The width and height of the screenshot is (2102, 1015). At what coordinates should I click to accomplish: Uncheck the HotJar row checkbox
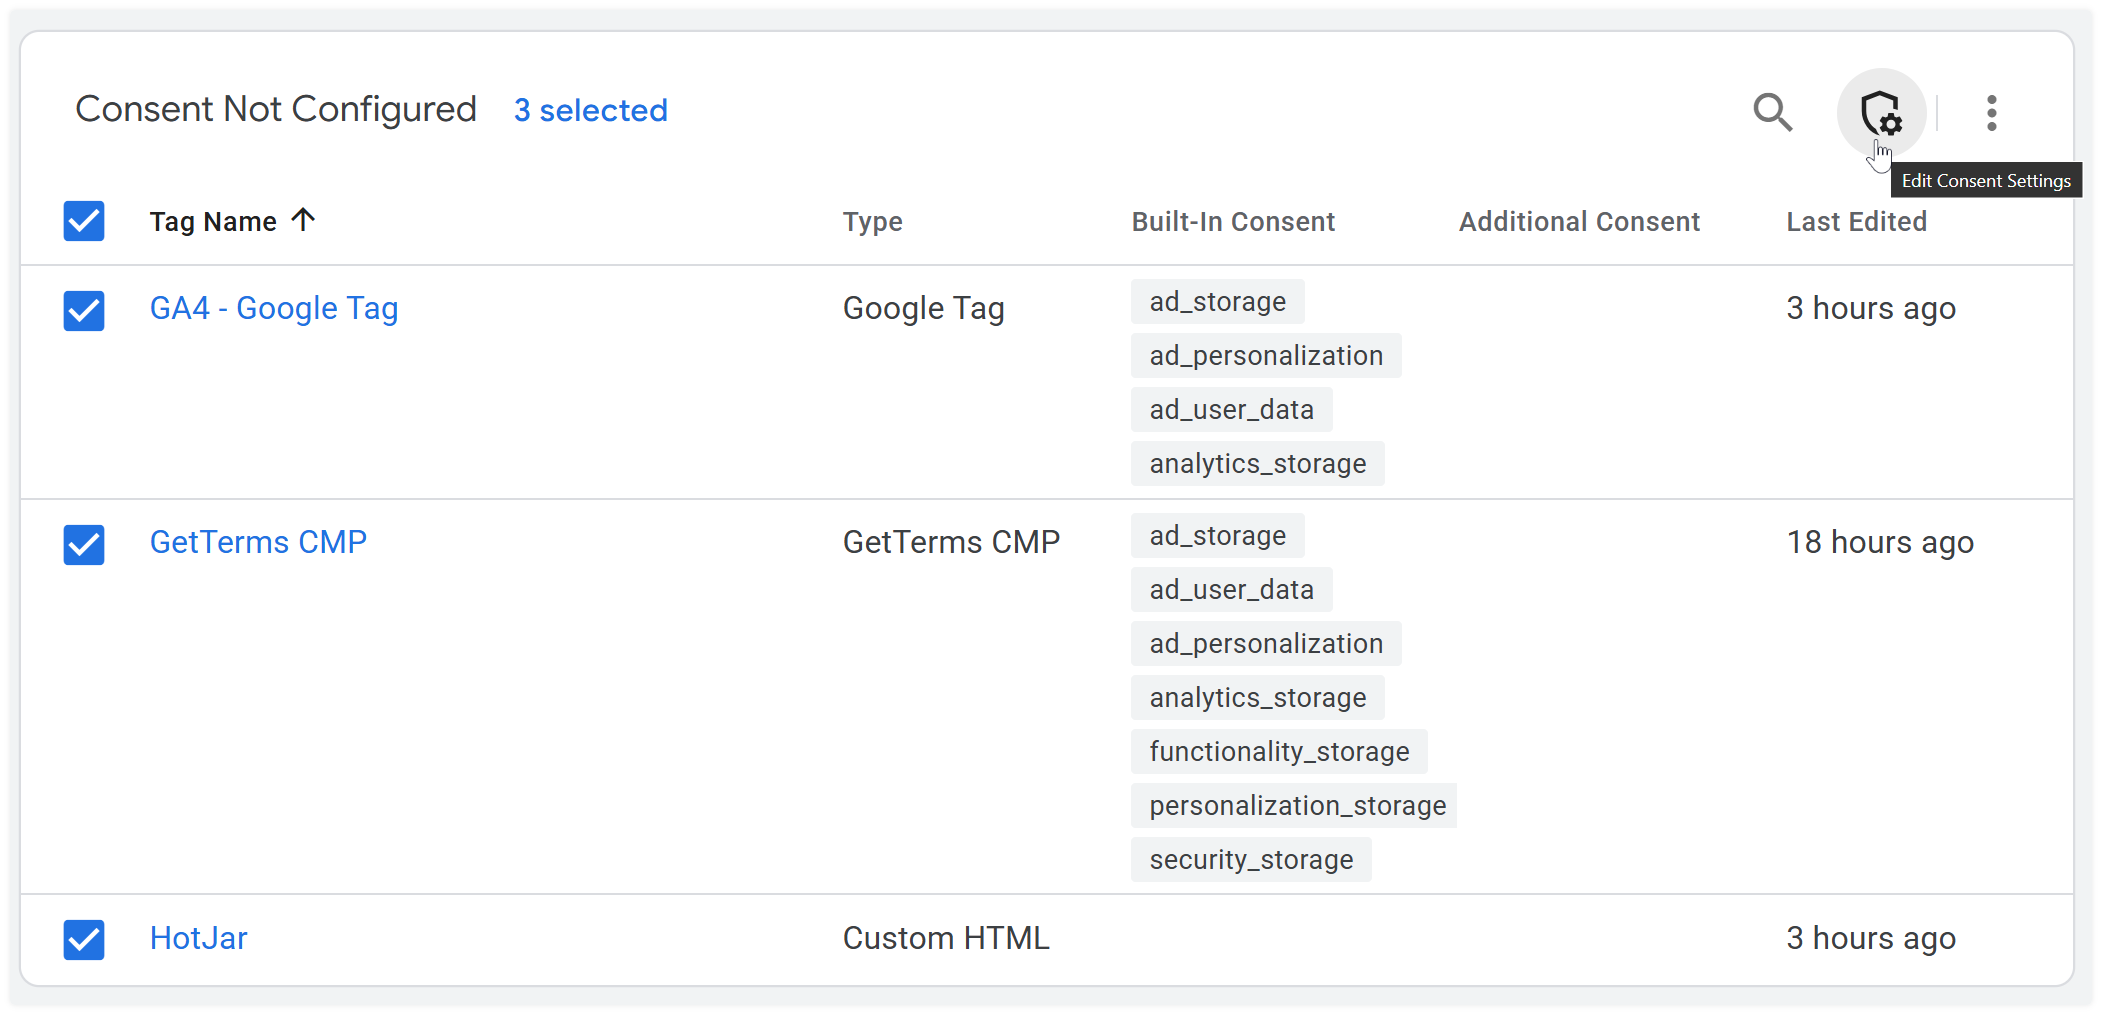pyautogui.click(x=84, y=939)
